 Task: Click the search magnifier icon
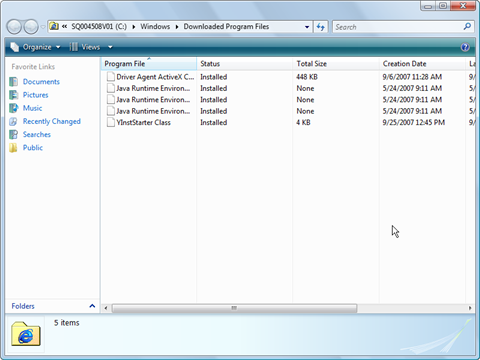pos(467,26)
